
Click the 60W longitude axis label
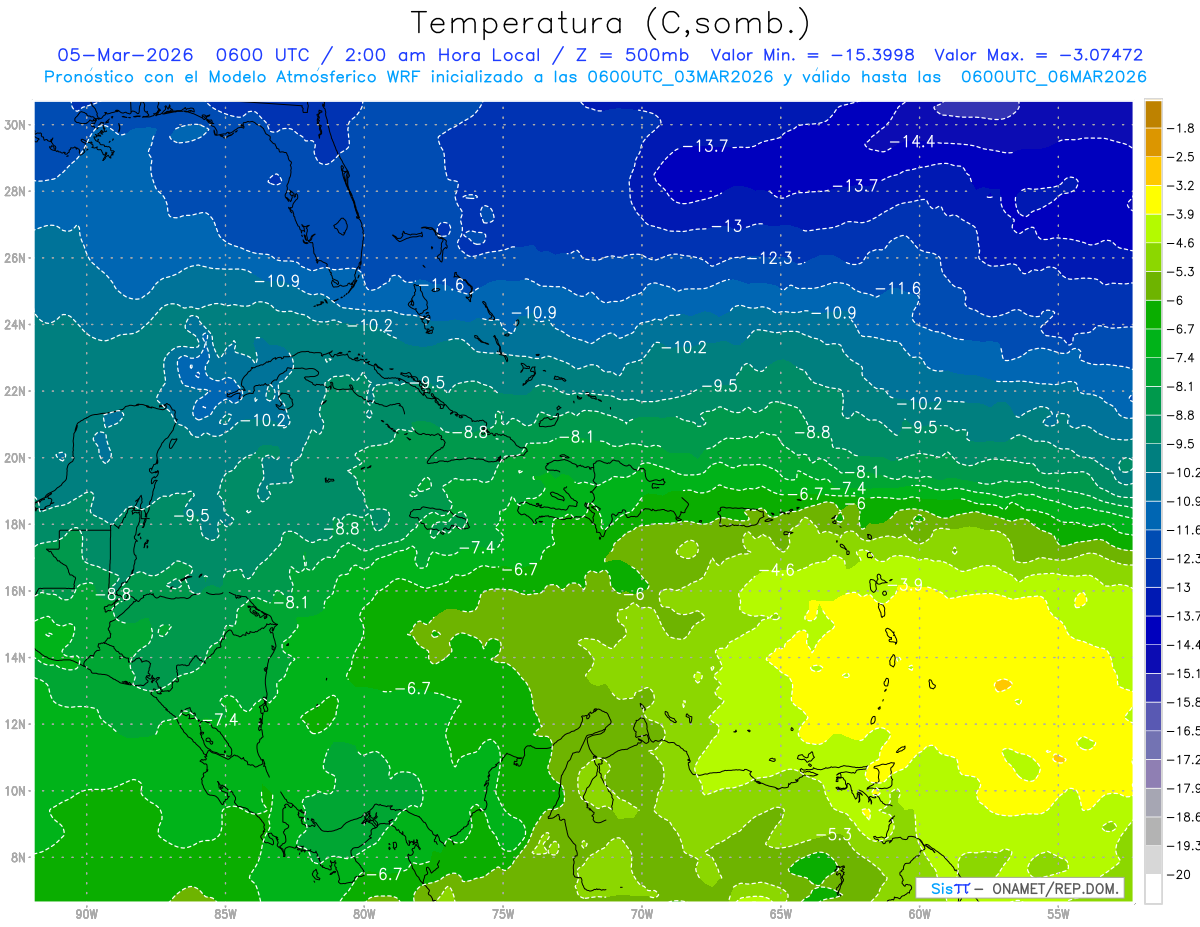click(919, 914)
